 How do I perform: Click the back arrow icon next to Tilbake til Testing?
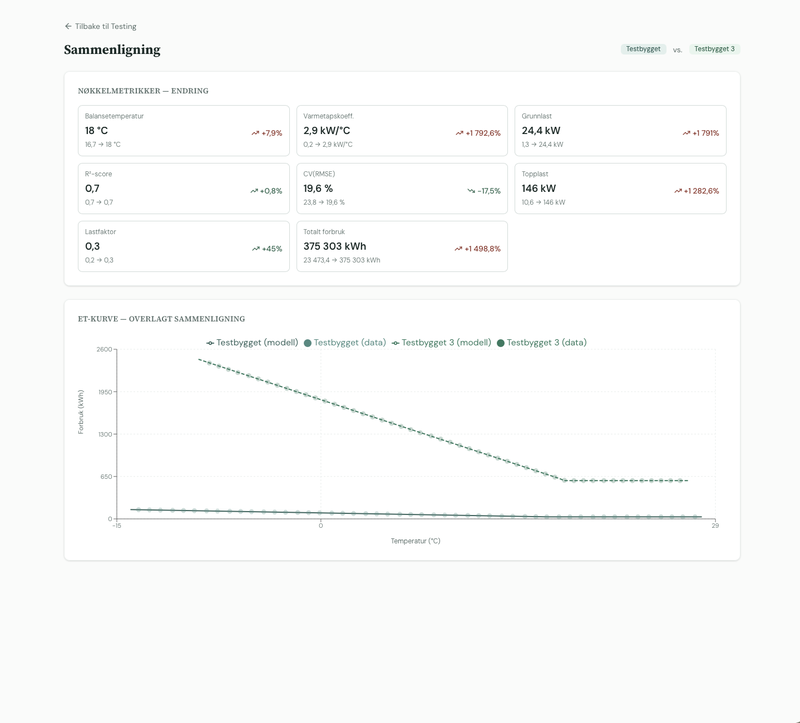click(68, 26)
